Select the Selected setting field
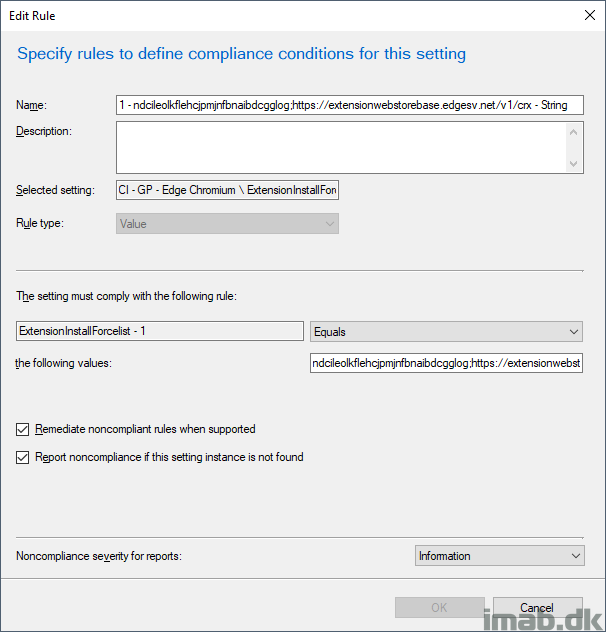Image resolution: width=606 pixels, height=632 pixels. coord(227,190)
